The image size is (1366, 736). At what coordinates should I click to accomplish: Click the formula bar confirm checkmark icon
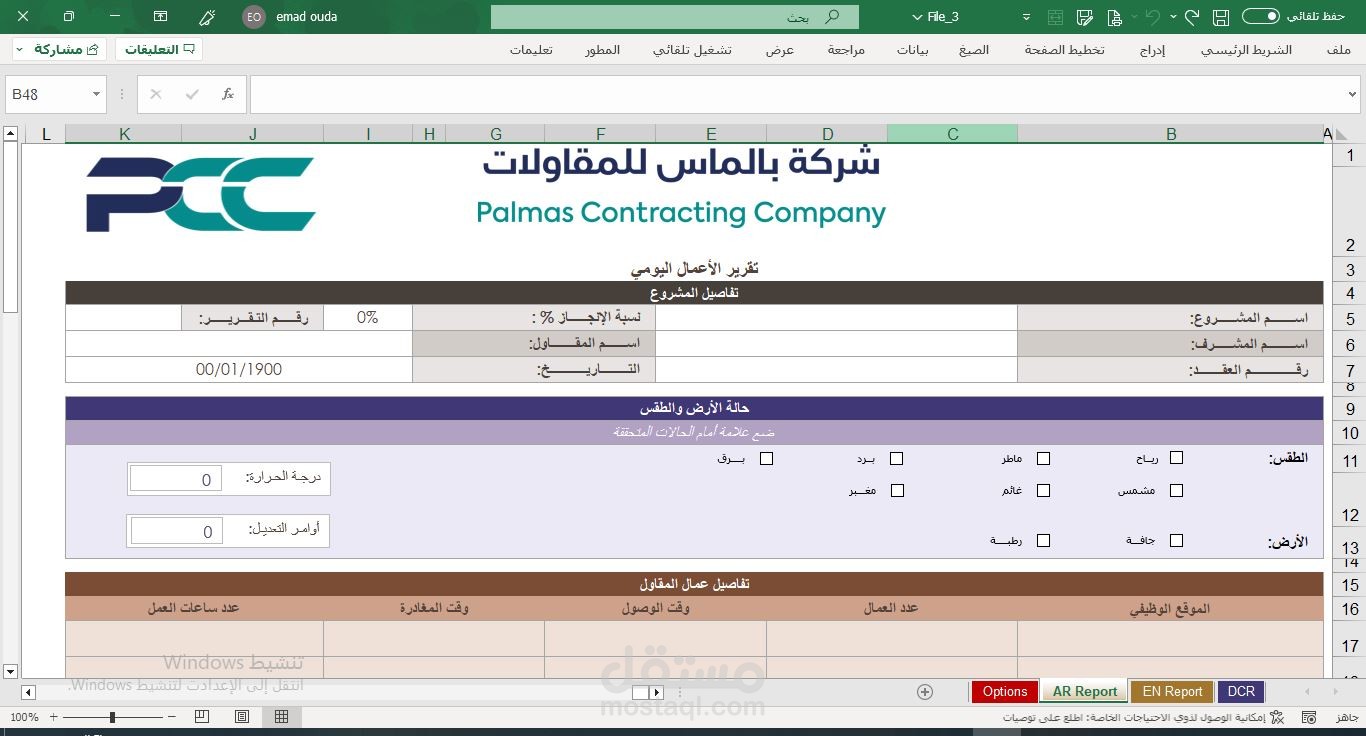tap(192, 94)
